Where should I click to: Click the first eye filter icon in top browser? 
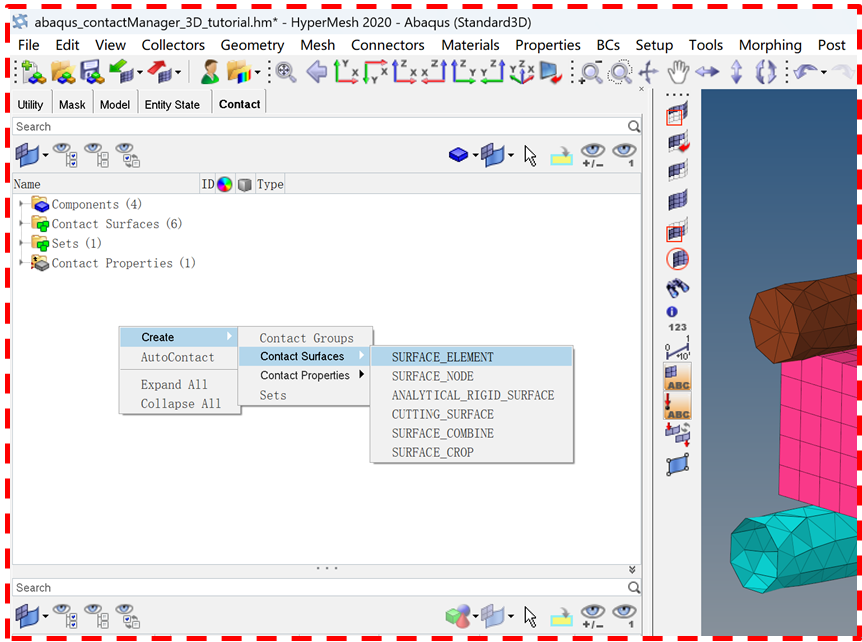tap(65, 155)
